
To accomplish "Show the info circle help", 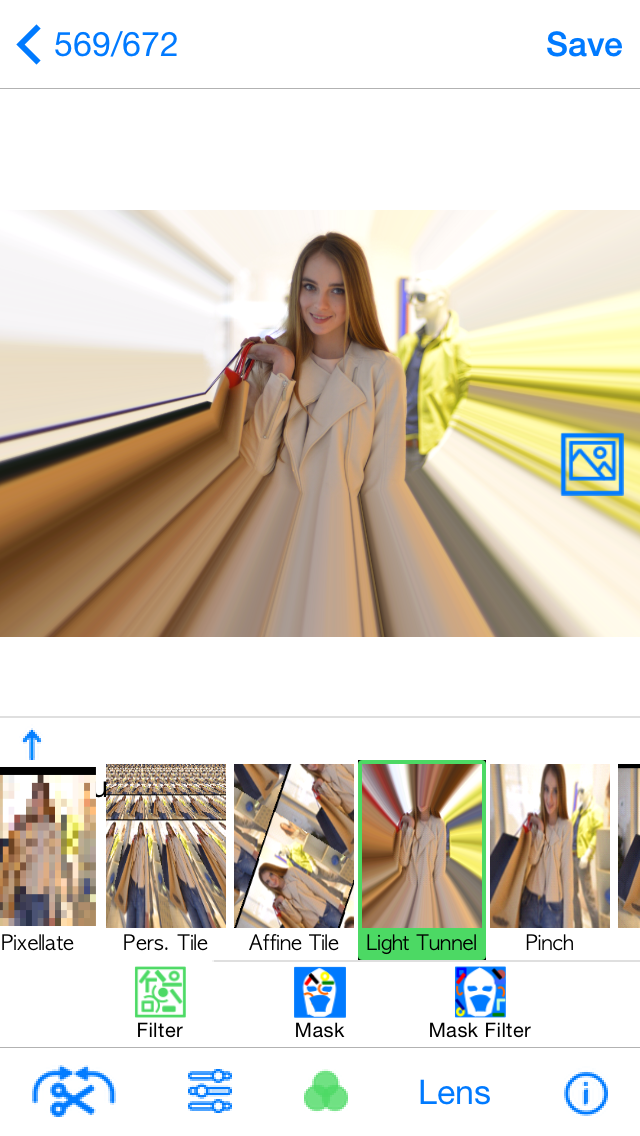I will point(586,1093).
